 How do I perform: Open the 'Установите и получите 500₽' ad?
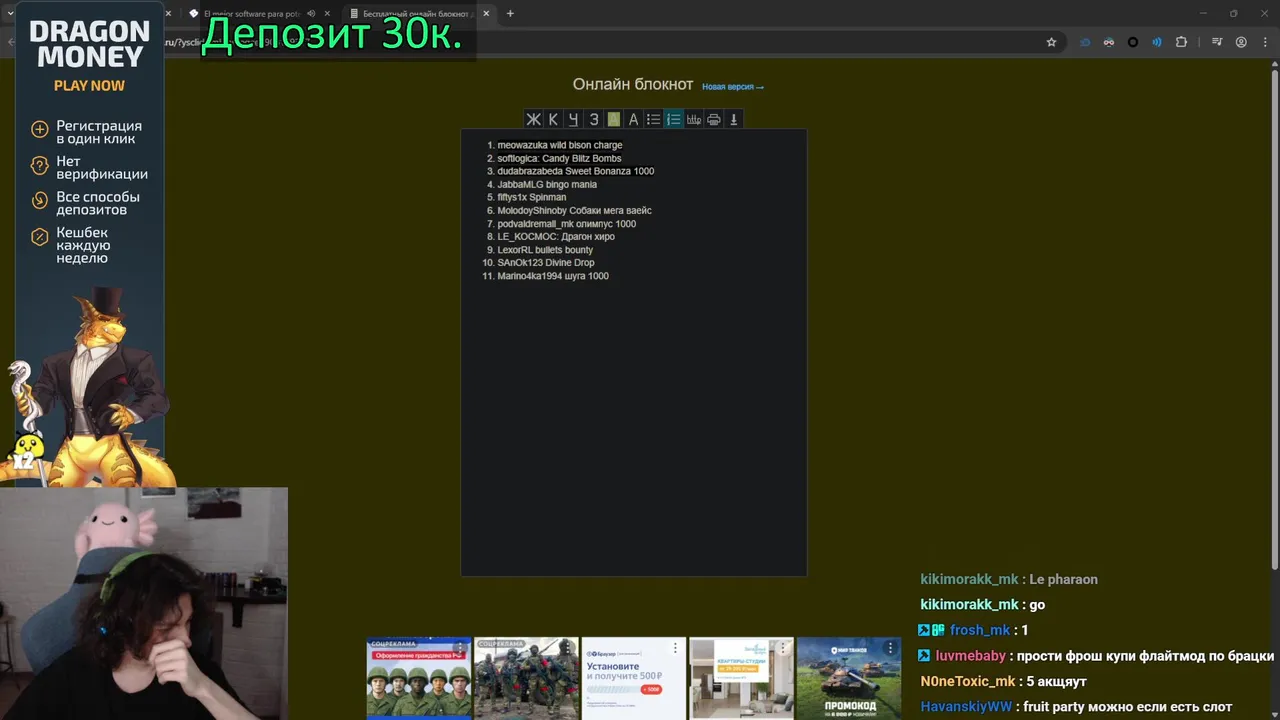point(634,678)
